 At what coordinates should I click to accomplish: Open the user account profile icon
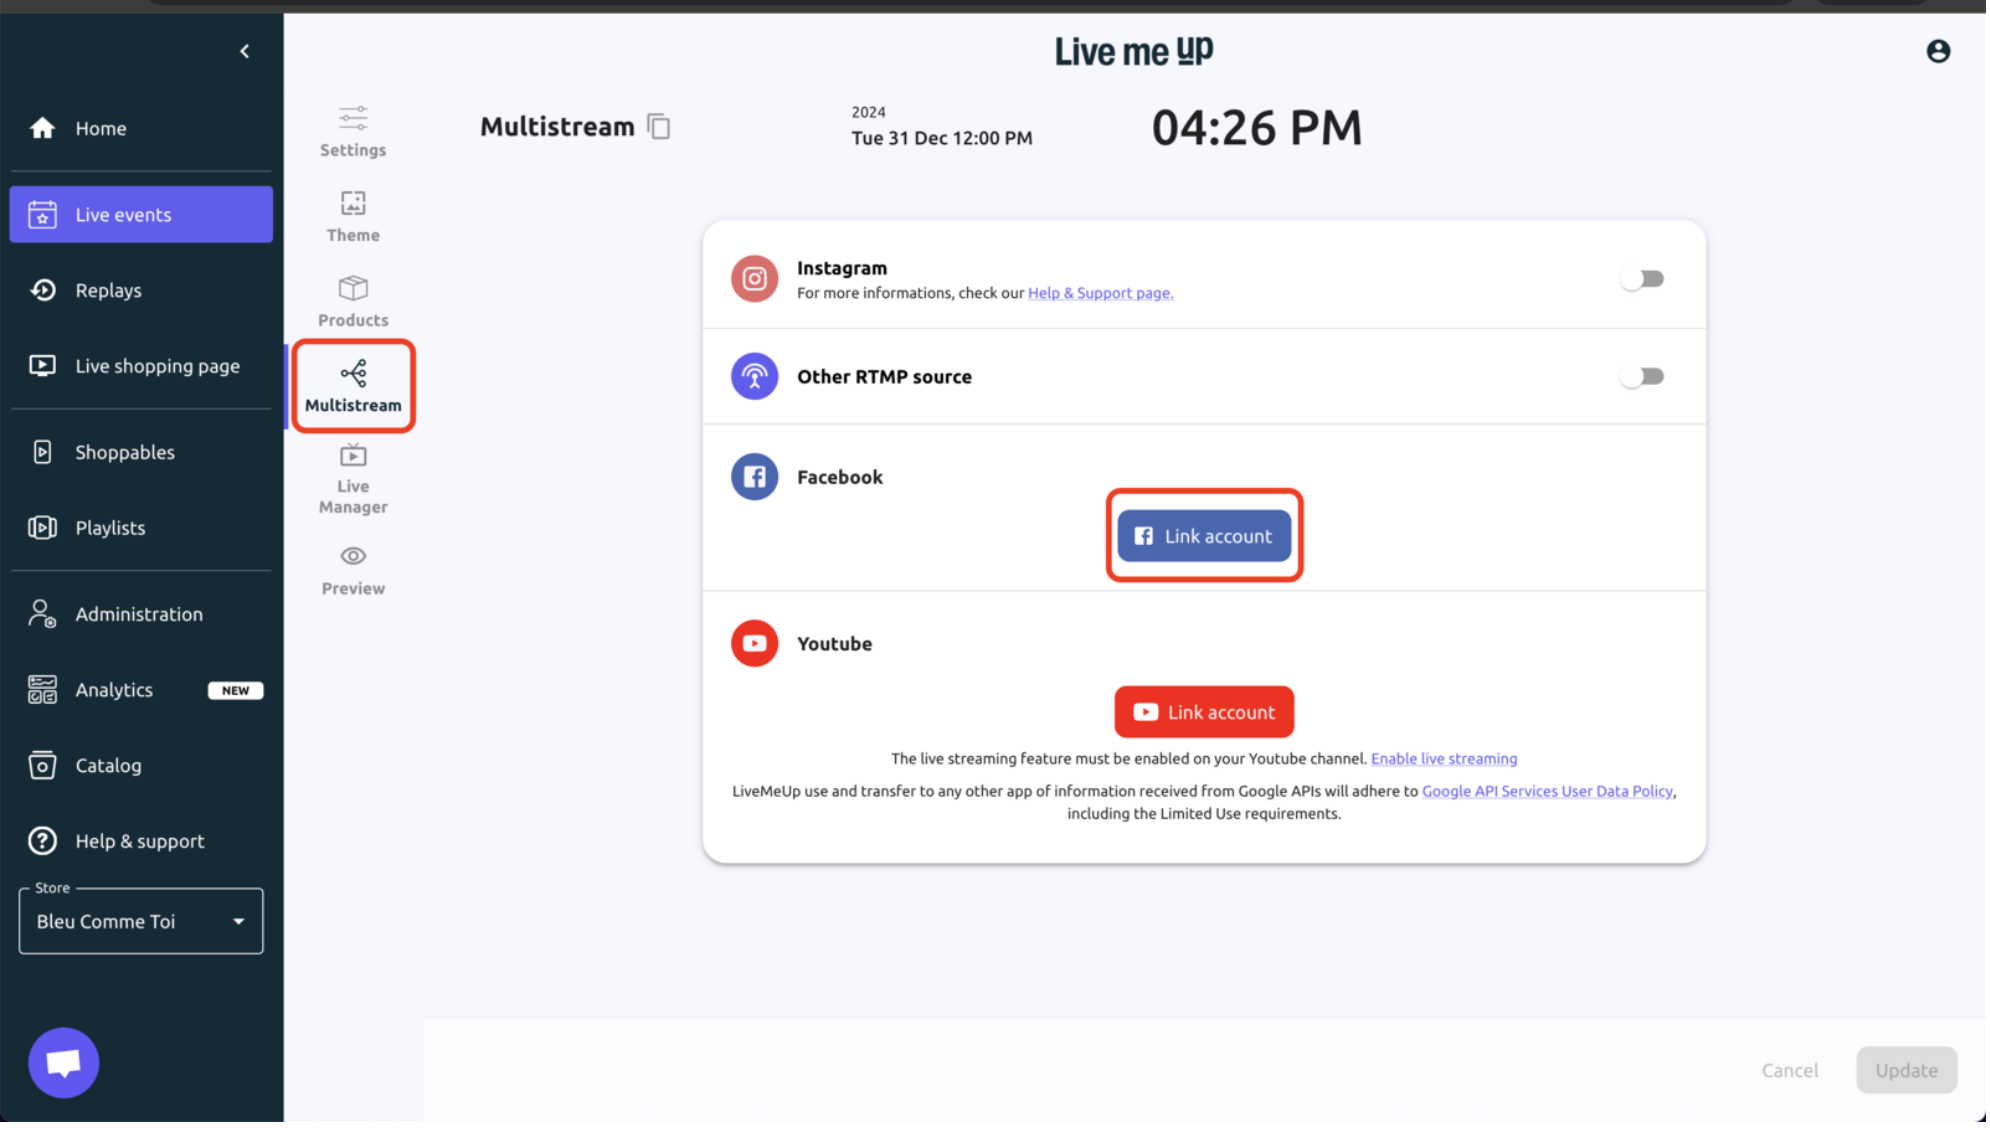(1938, 52)
